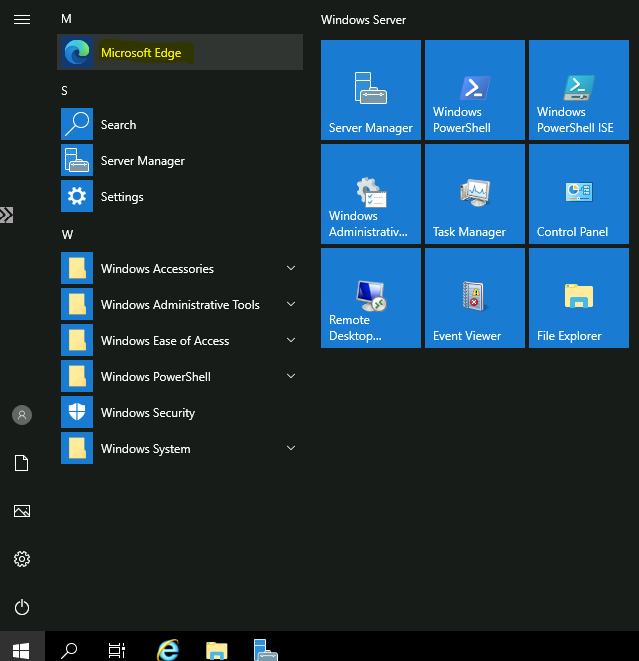Expand the Windows Administrative Tools chevron
The image size is (639, 661).
[x=291, y=304]
